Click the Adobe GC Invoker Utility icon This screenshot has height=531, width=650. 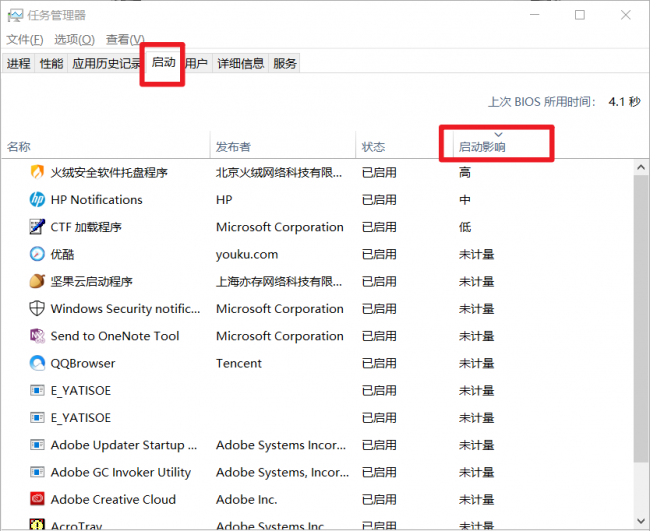pos(37,472)
